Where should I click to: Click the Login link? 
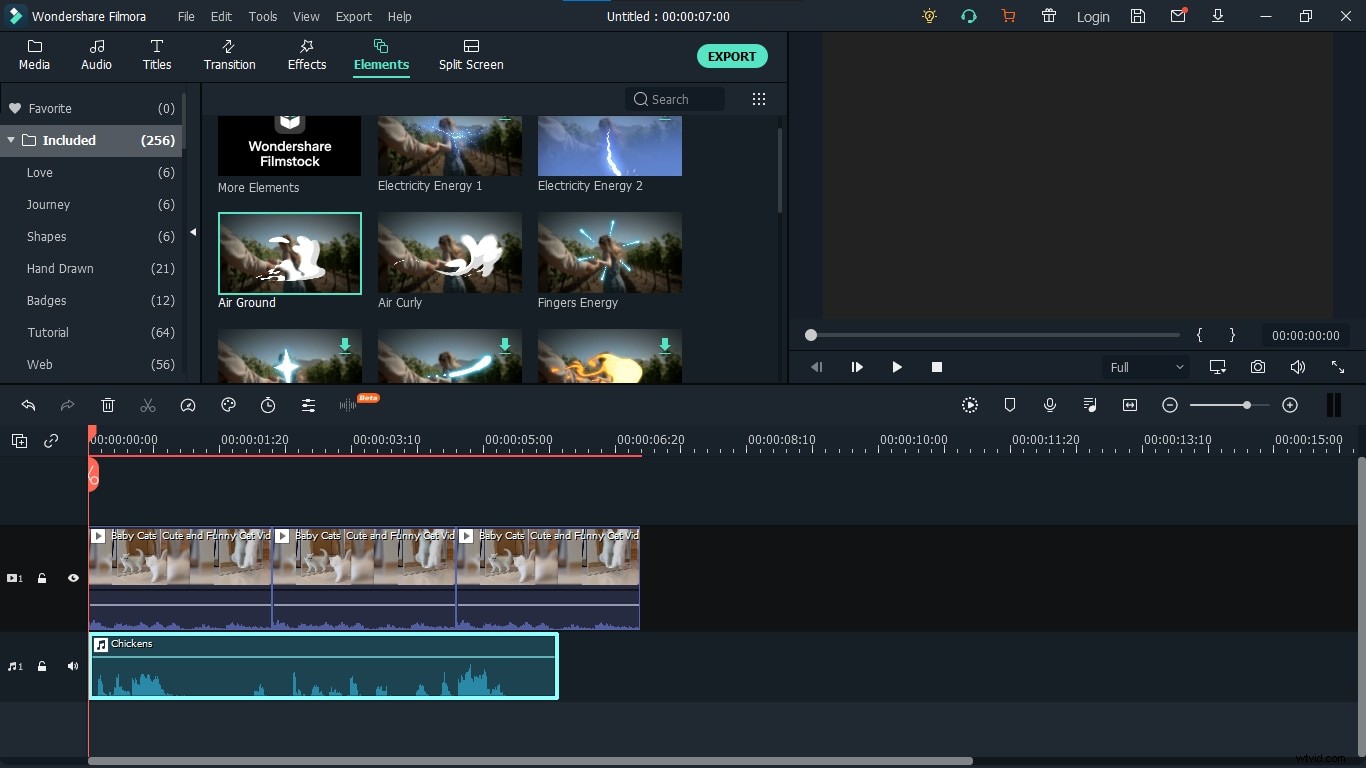pos(1092,16)
